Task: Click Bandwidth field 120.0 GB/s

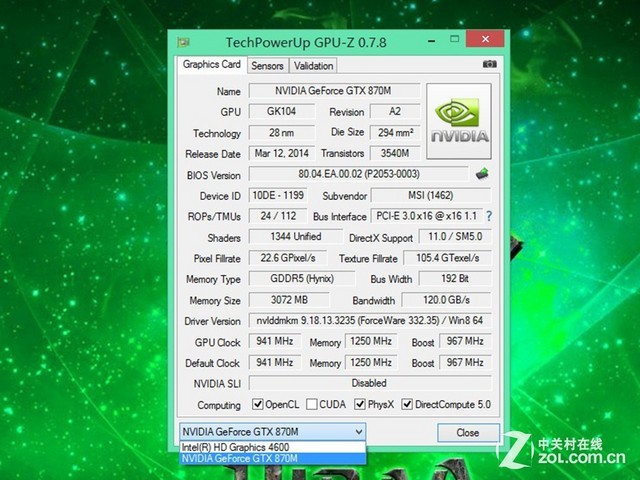Action: tap(447, 300)
